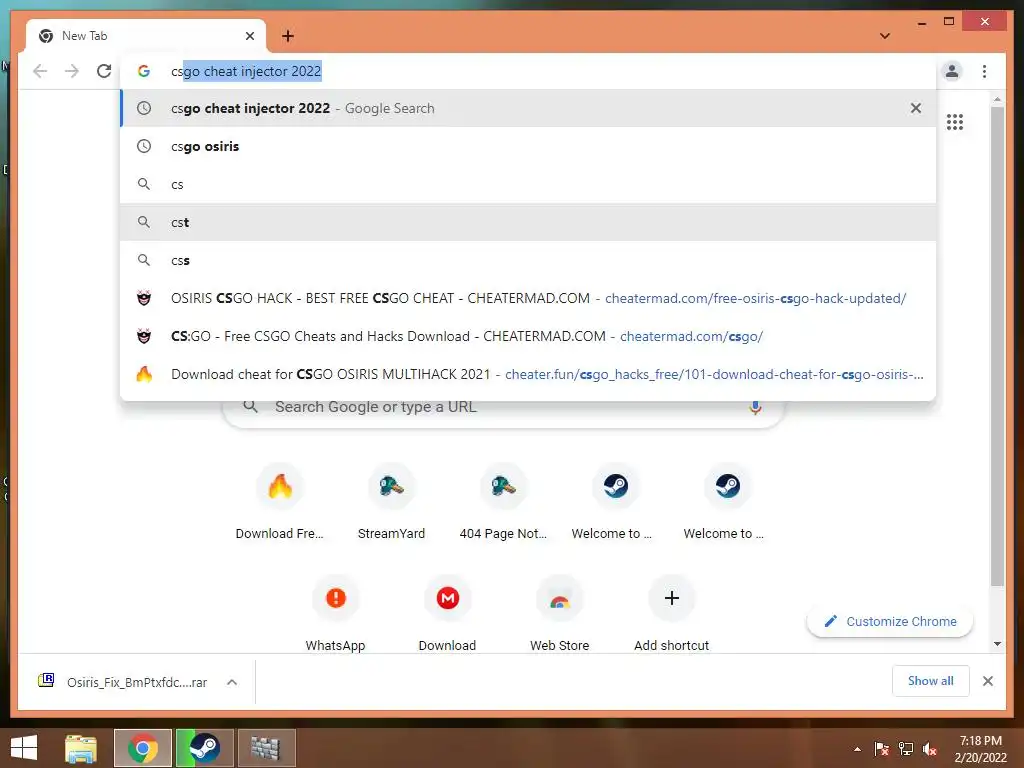Viewport: 1024px width, 768px height.
Task: Open CSGO OSIRIS MULTIHACK 2021 suggestion
Action: tap(528, 374)
